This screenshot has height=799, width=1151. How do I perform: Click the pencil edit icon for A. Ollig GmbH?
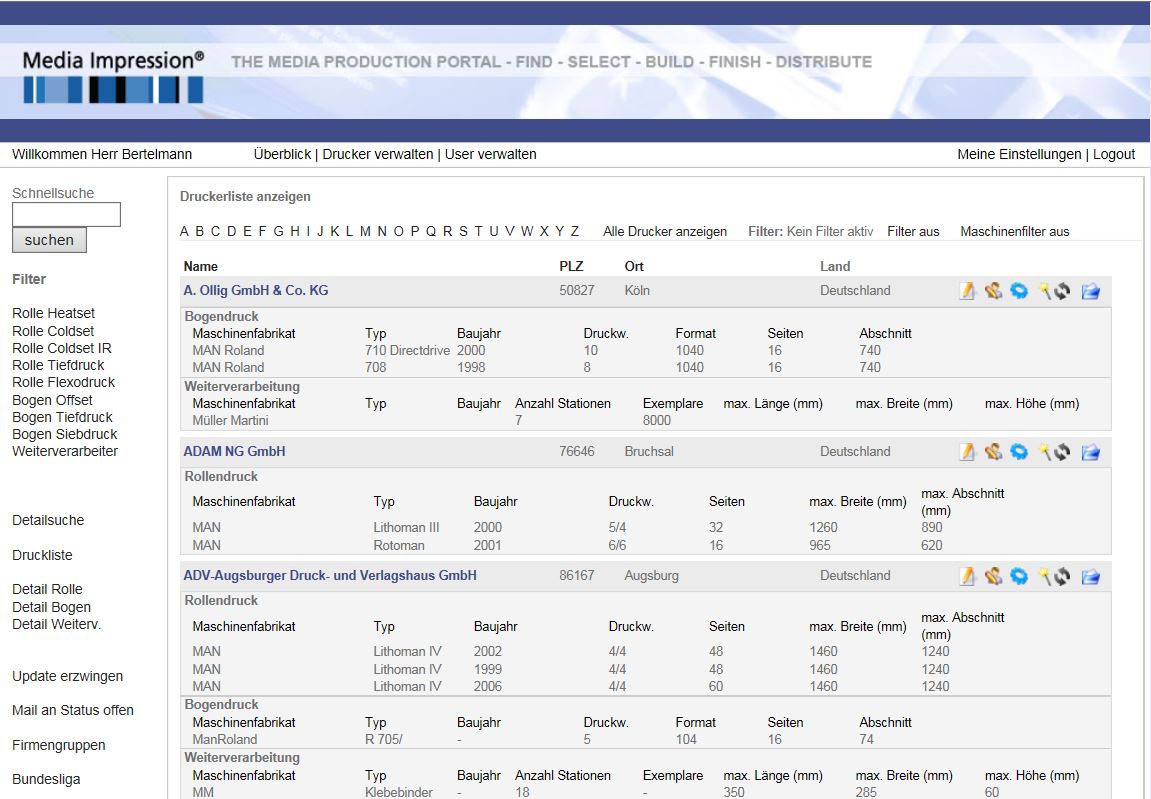coord(967,291)
